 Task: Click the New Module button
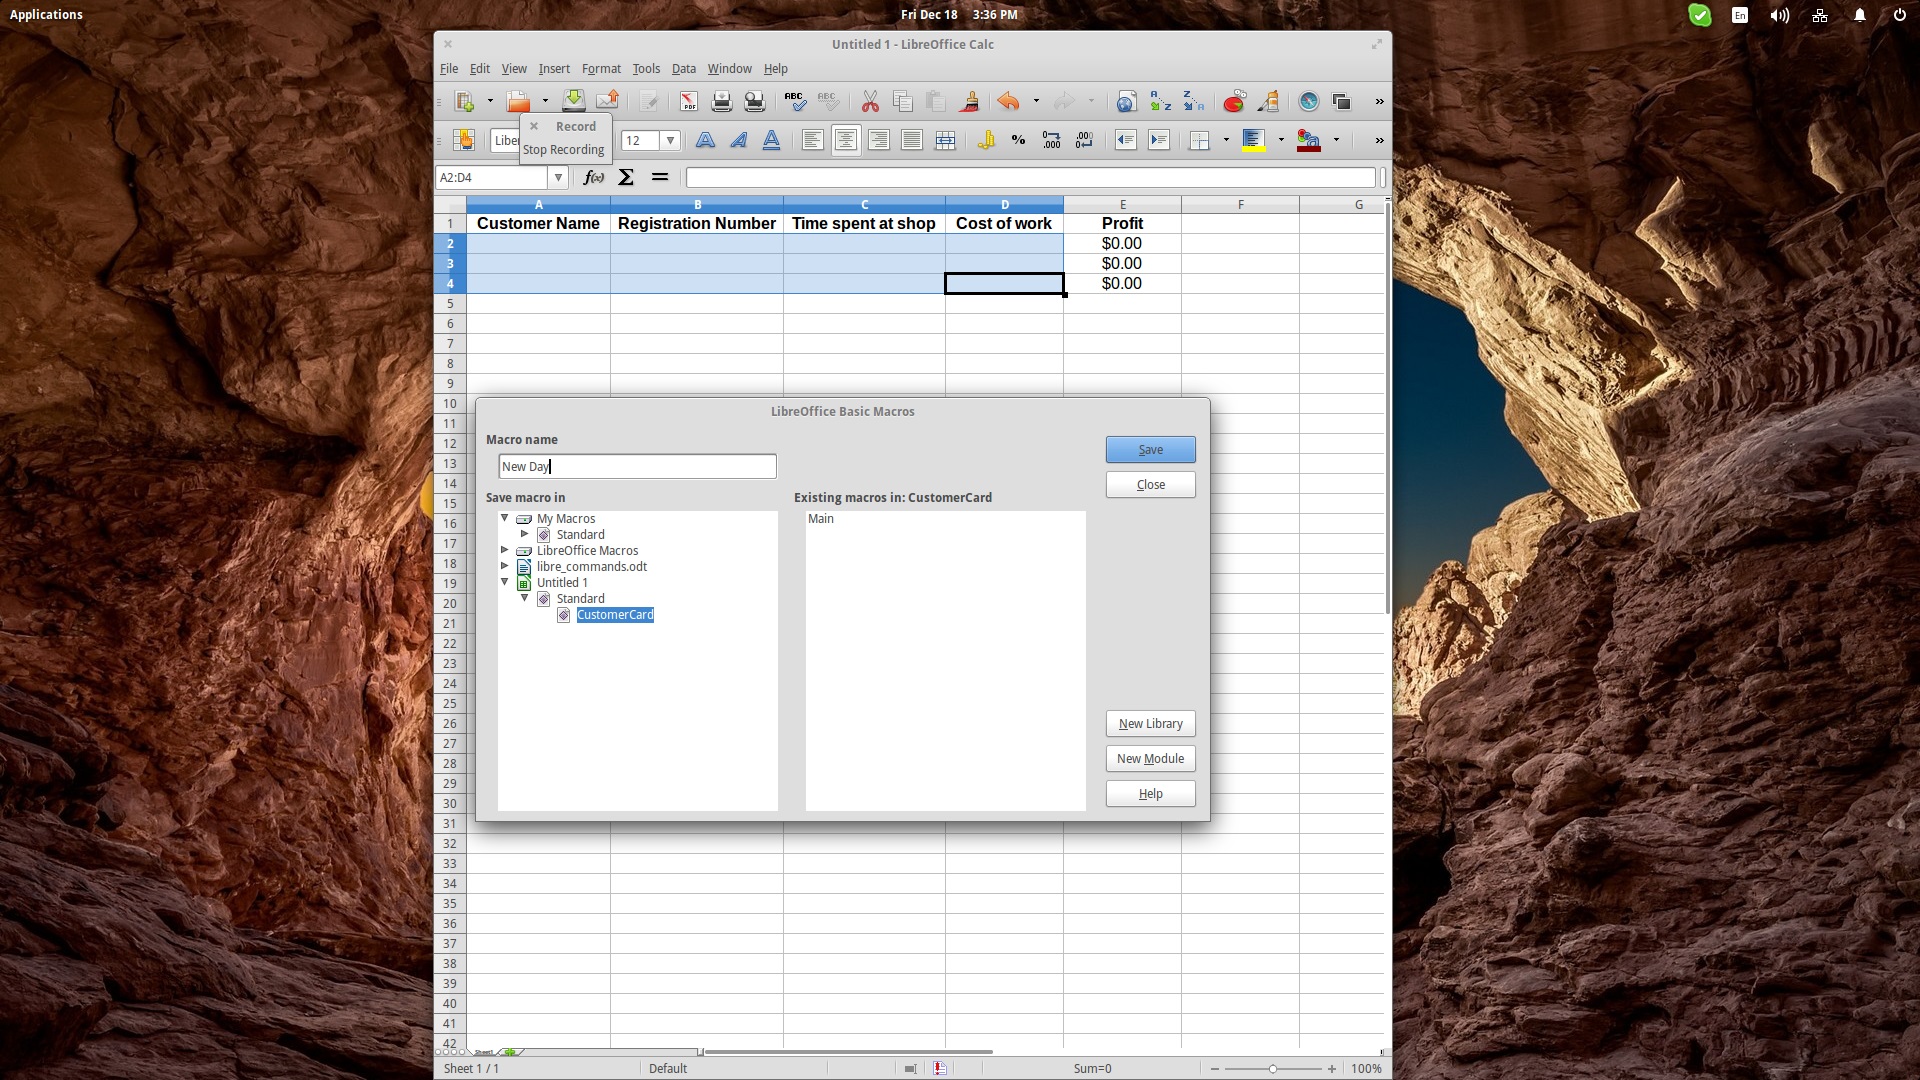(1150, 759)
